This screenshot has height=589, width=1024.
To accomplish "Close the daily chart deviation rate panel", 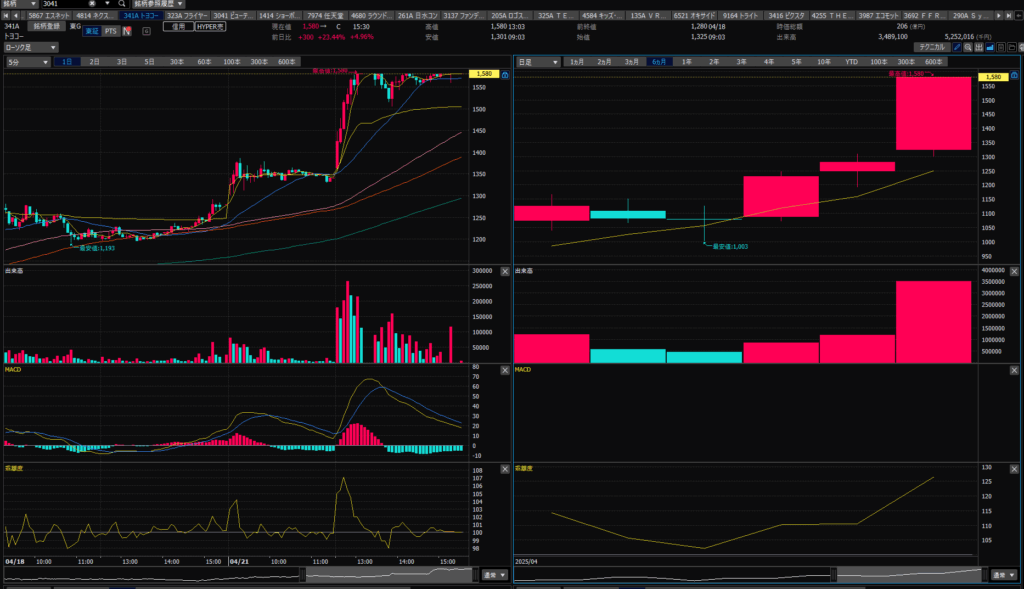I will click(x=1014, y=469).
